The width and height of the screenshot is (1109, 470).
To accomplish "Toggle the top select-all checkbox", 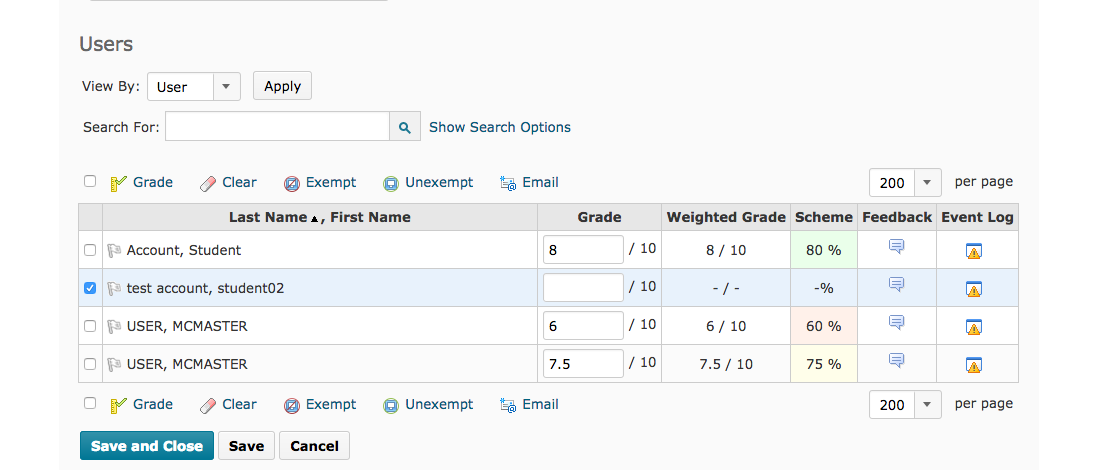I will [90, 181].
